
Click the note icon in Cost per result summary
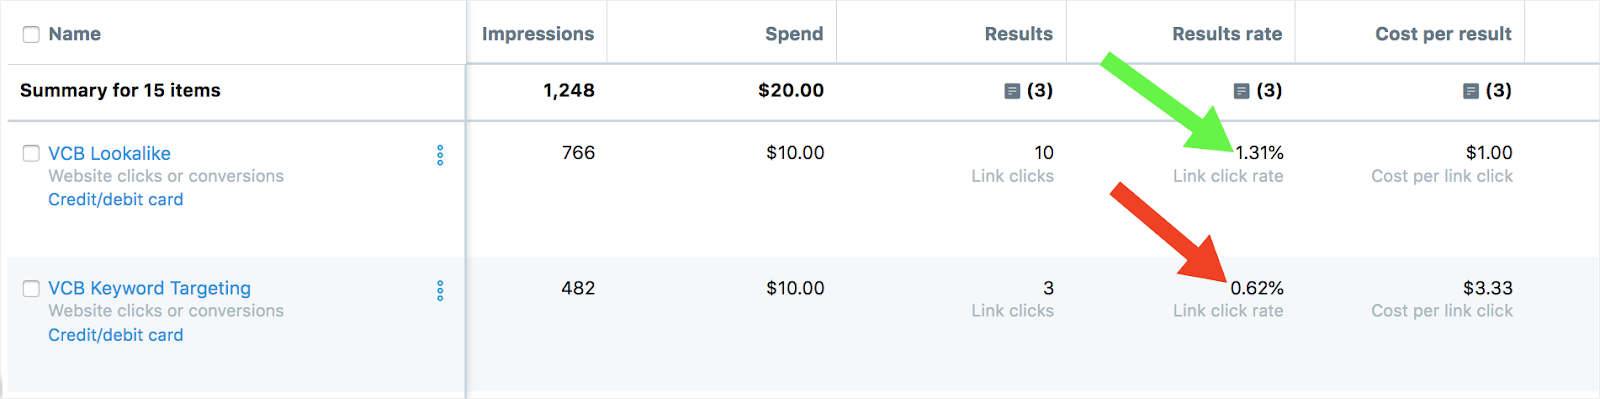click(1470, 91)
